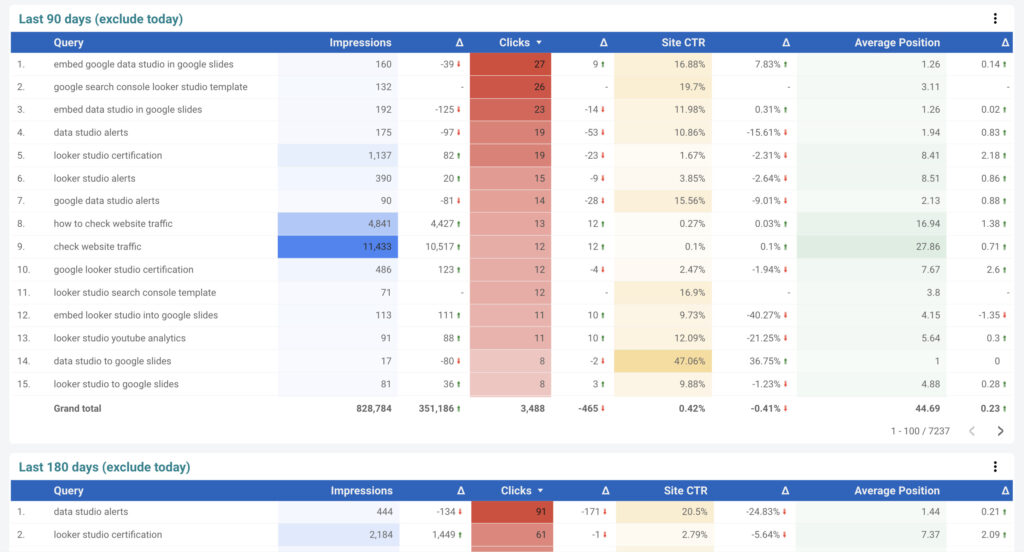This screenshot has height=552, width=1024.
Task: Select query 'check website traffic' in row 9
Action: [x=97, y=246]
